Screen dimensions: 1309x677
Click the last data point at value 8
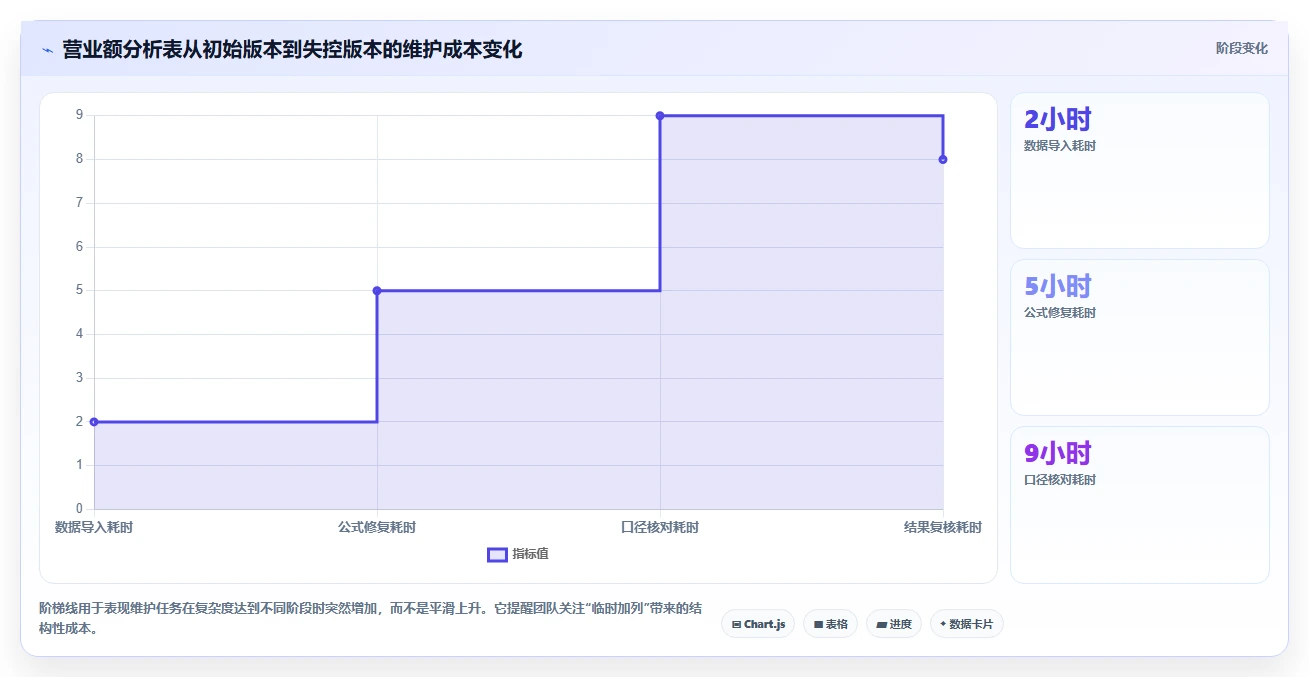coord(943,160)
